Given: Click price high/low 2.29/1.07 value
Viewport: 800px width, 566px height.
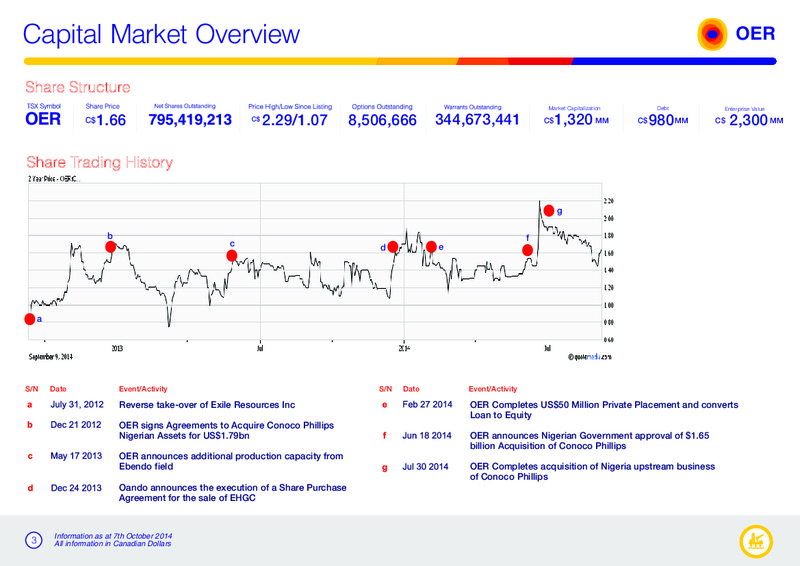Looking at the screenshot, I should point(290,120).
